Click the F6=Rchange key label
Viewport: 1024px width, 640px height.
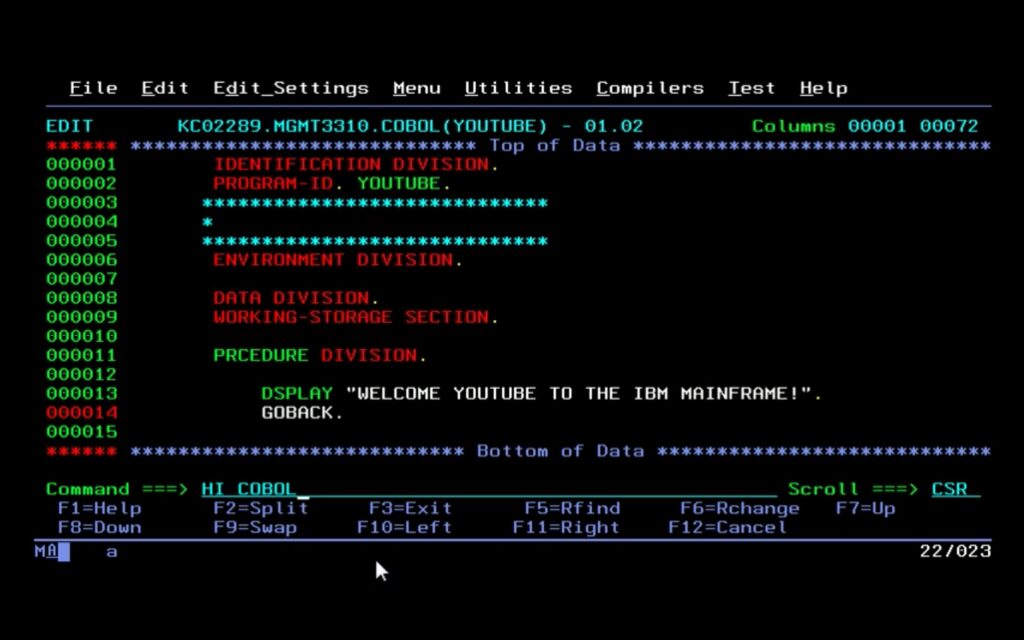742,508
